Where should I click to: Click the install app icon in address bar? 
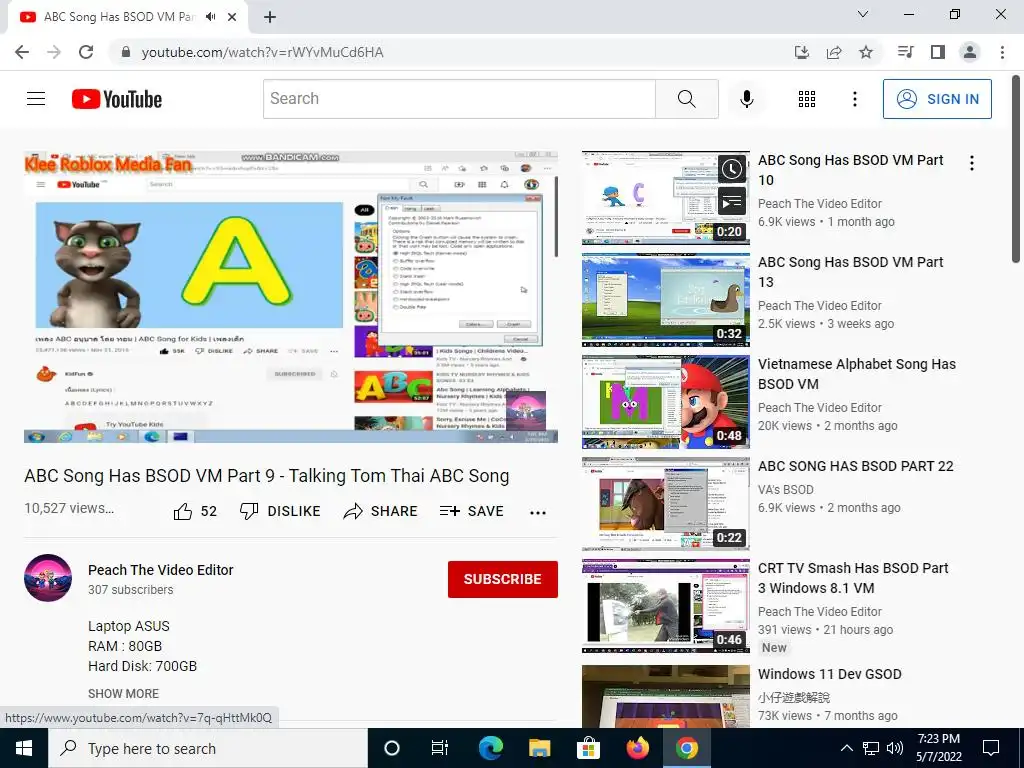[802, 52]
